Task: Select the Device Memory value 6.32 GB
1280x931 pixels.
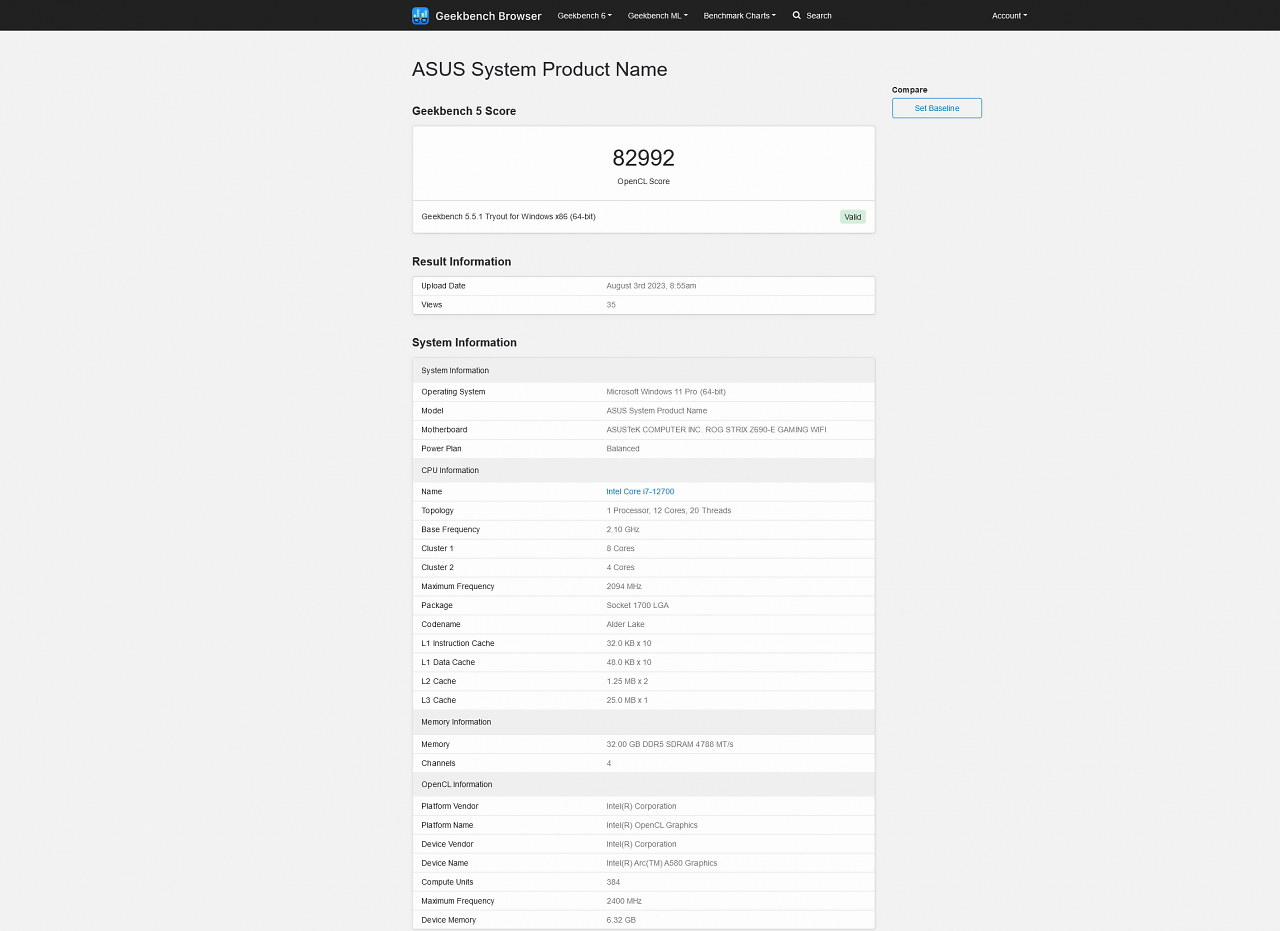Action: coord(621,920)
